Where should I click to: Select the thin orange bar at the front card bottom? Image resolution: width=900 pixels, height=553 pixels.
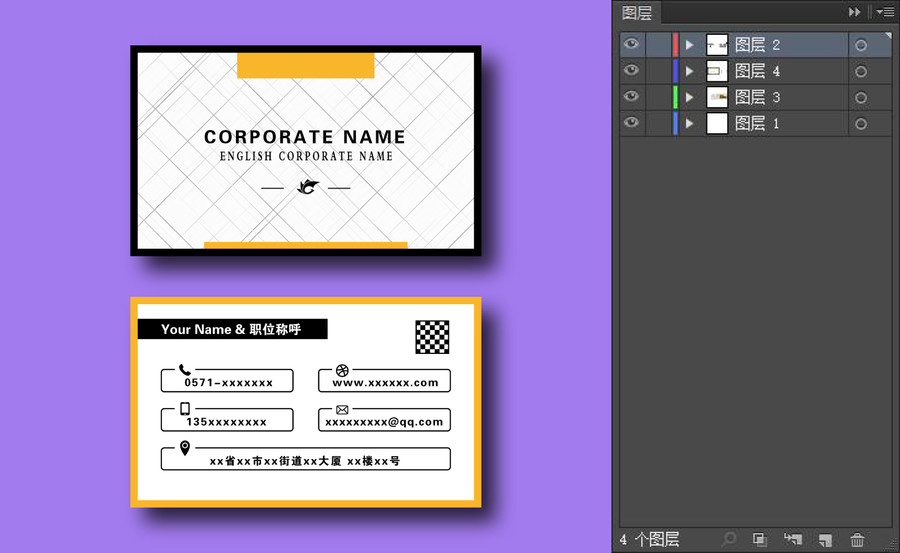coord(306,246)
